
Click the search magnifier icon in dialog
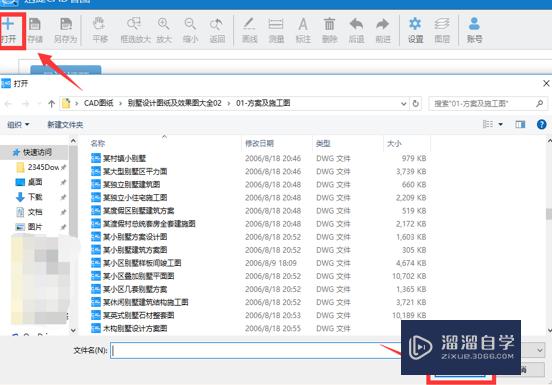pyautogui.click(x=539, y=103)
